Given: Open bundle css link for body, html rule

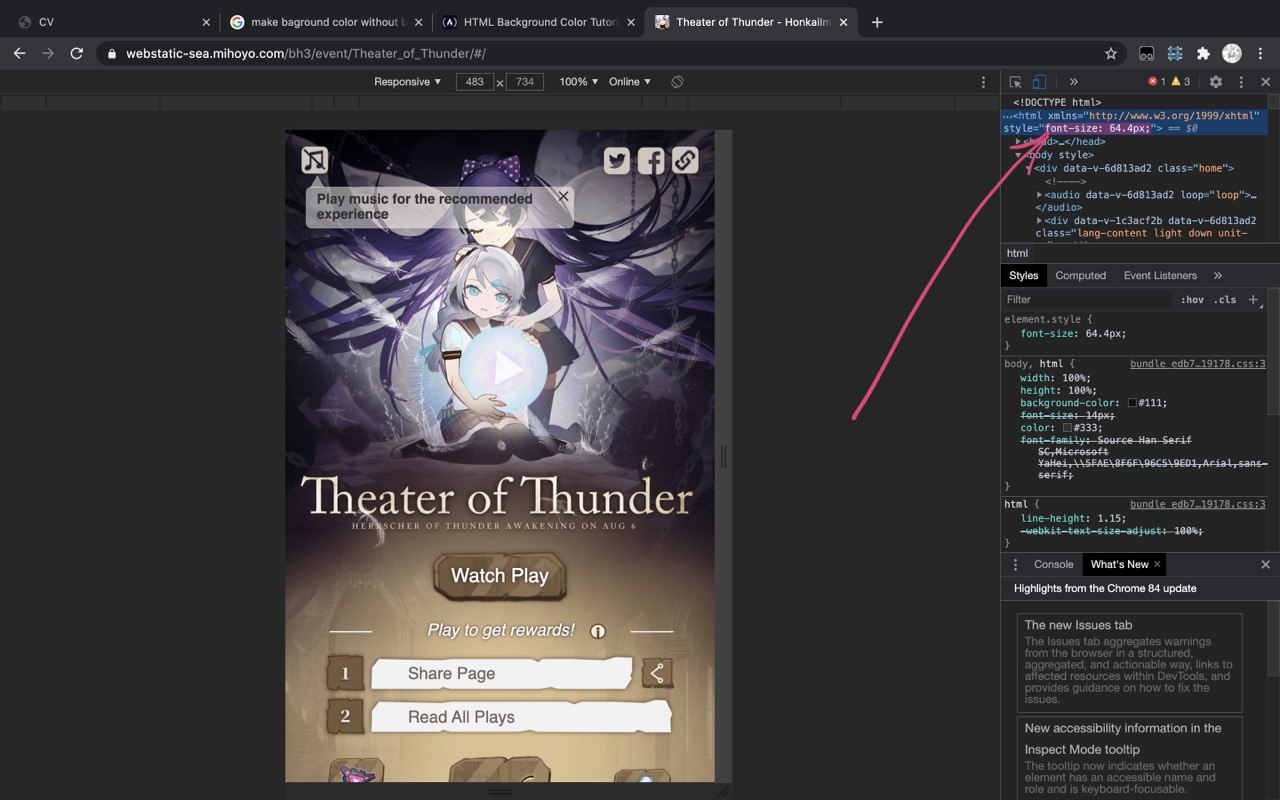Looking at the screenshot, I should 1198,364.
